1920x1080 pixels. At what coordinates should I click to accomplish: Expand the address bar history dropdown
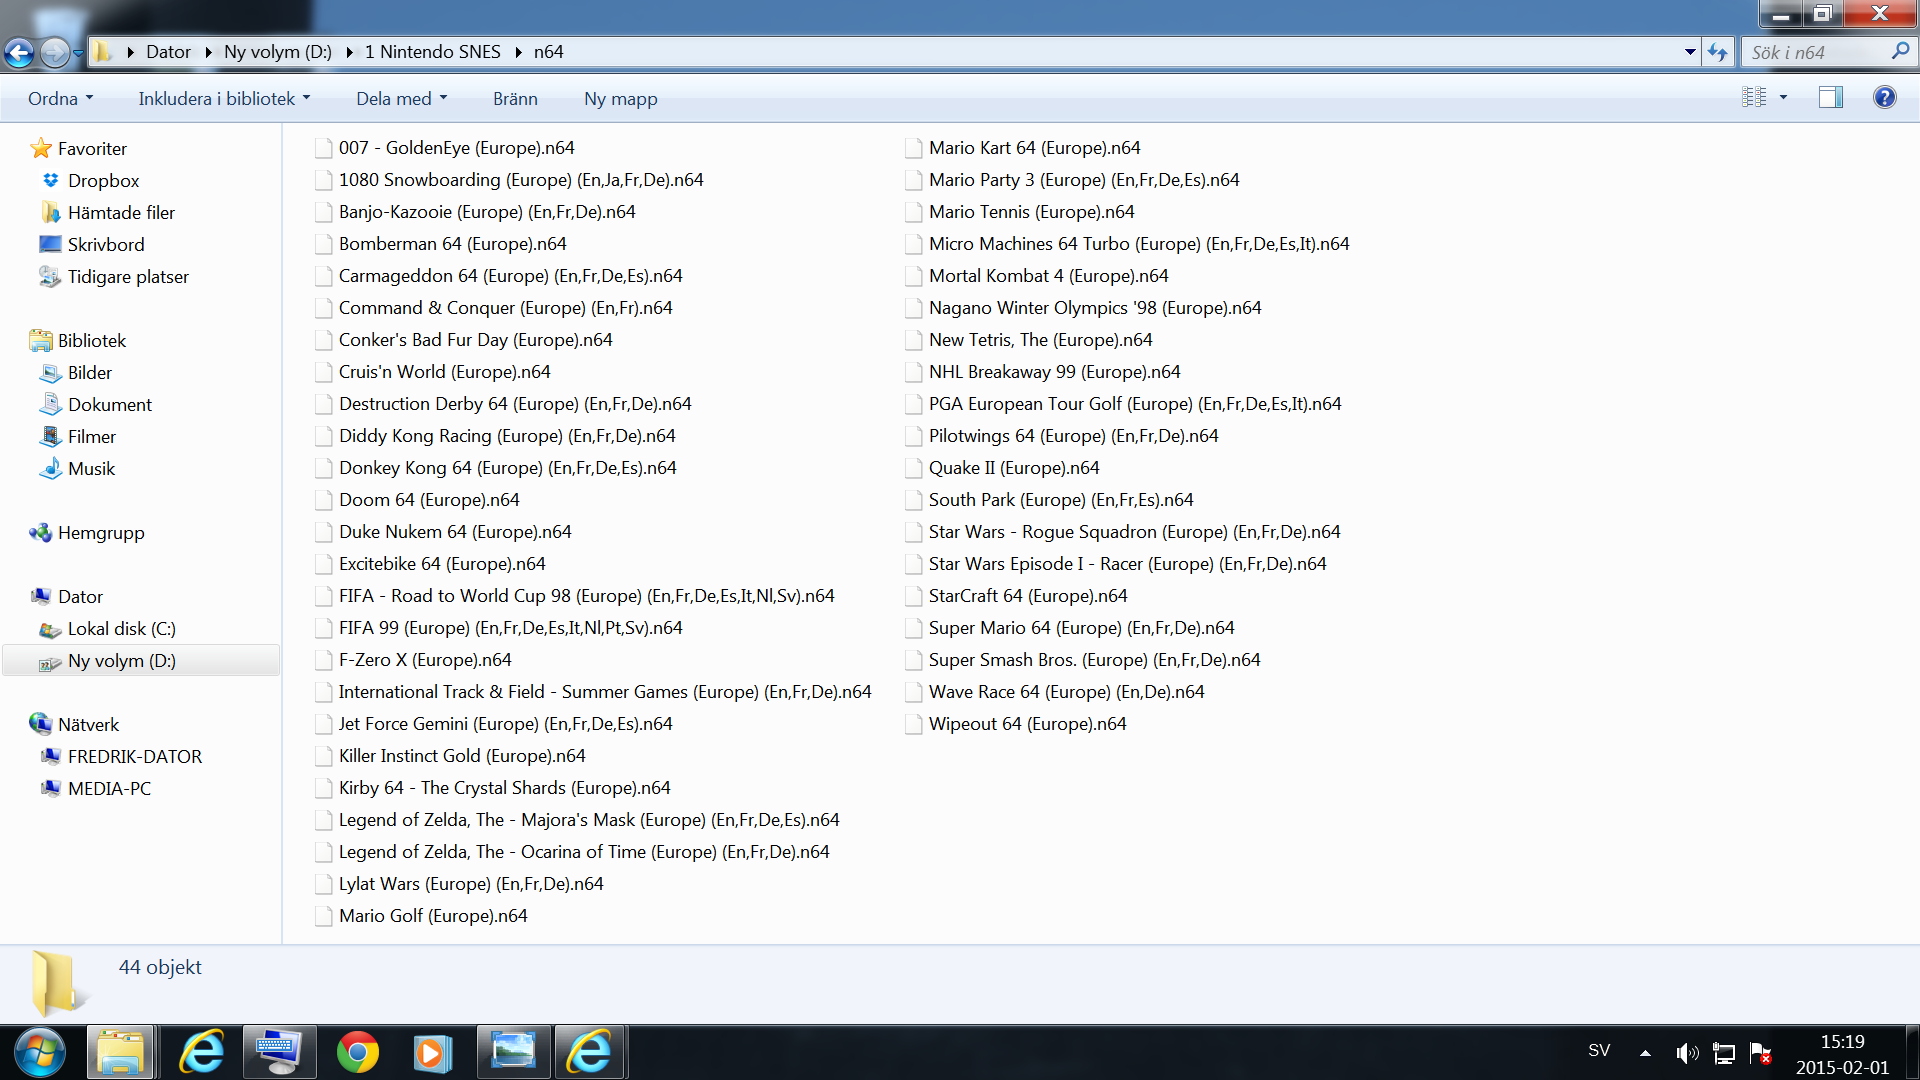point(1690,52)
